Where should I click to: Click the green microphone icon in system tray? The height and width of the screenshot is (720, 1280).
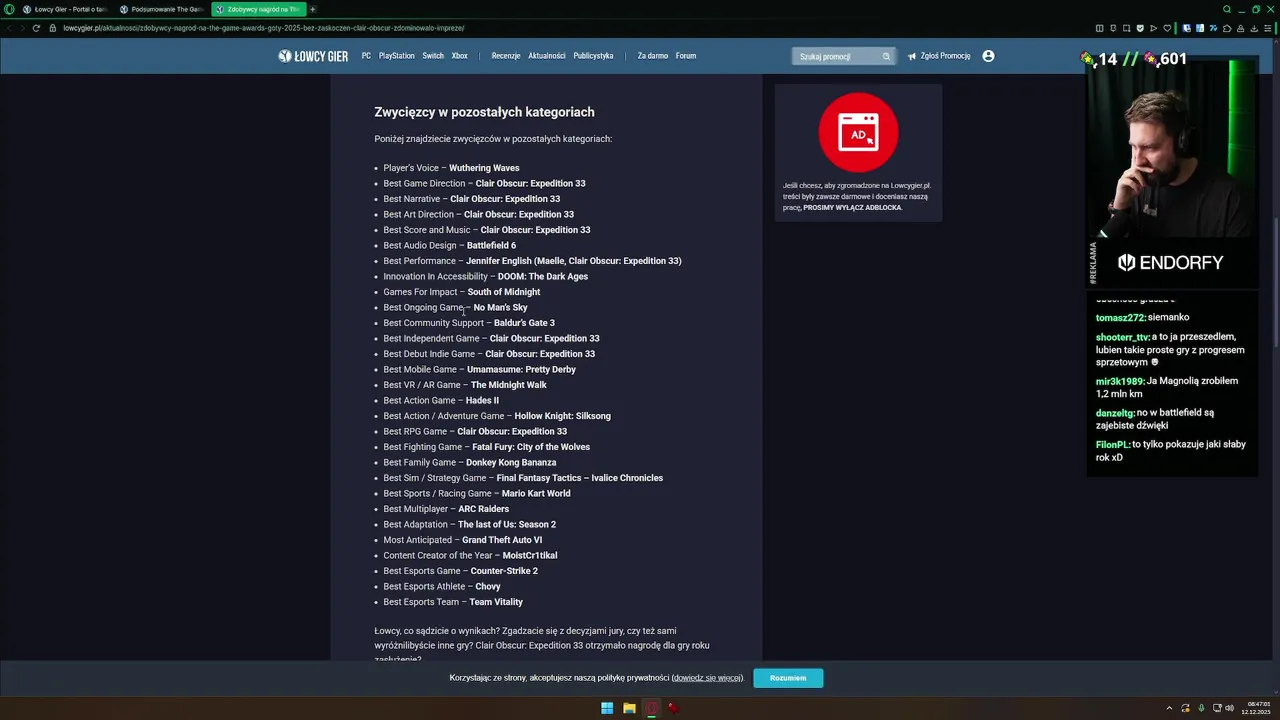click(1201, 708)
